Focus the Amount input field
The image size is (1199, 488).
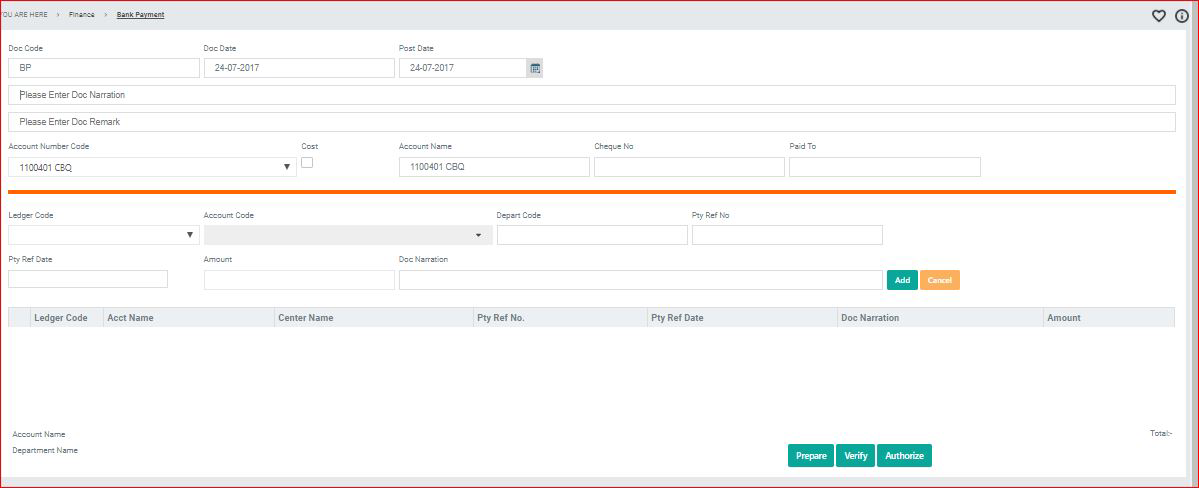[299, 280]
